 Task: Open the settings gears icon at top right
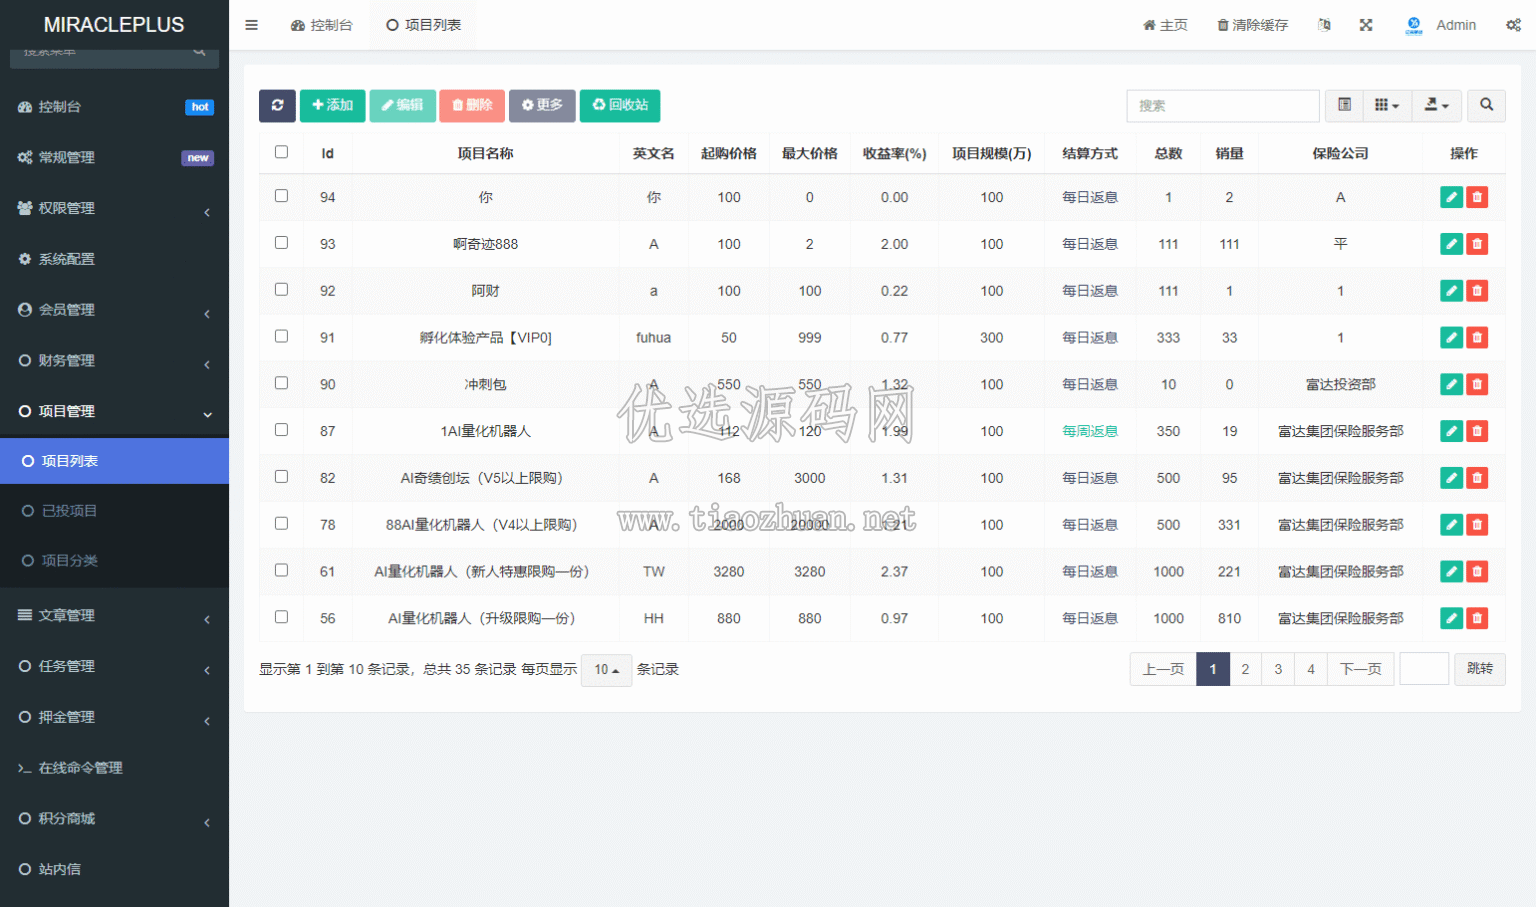[x=1513, y=25]
